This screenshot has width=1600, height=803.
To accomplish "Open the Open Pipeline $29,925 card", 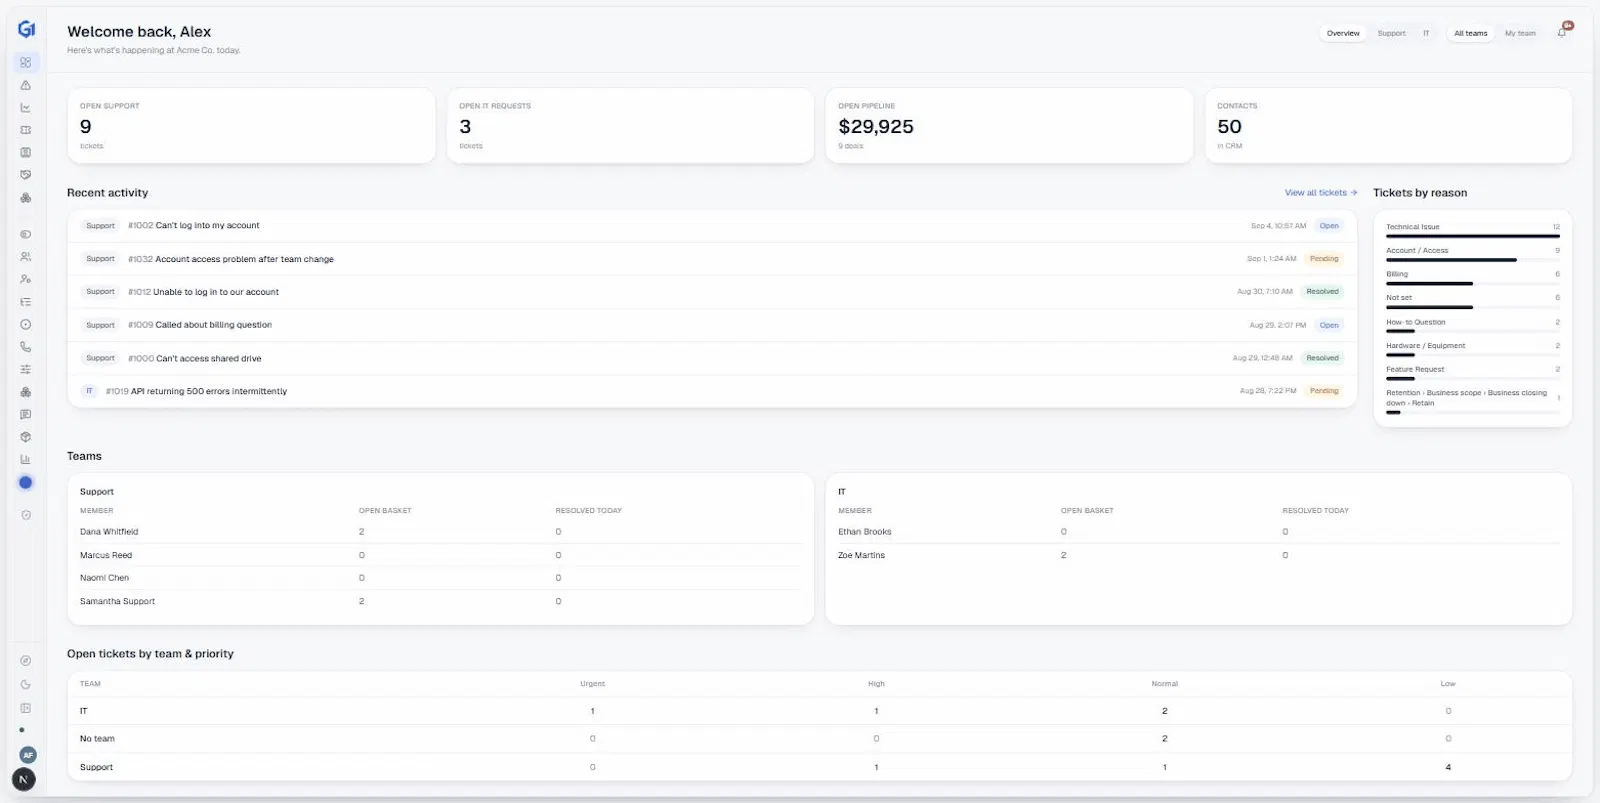I will 1009,126.
